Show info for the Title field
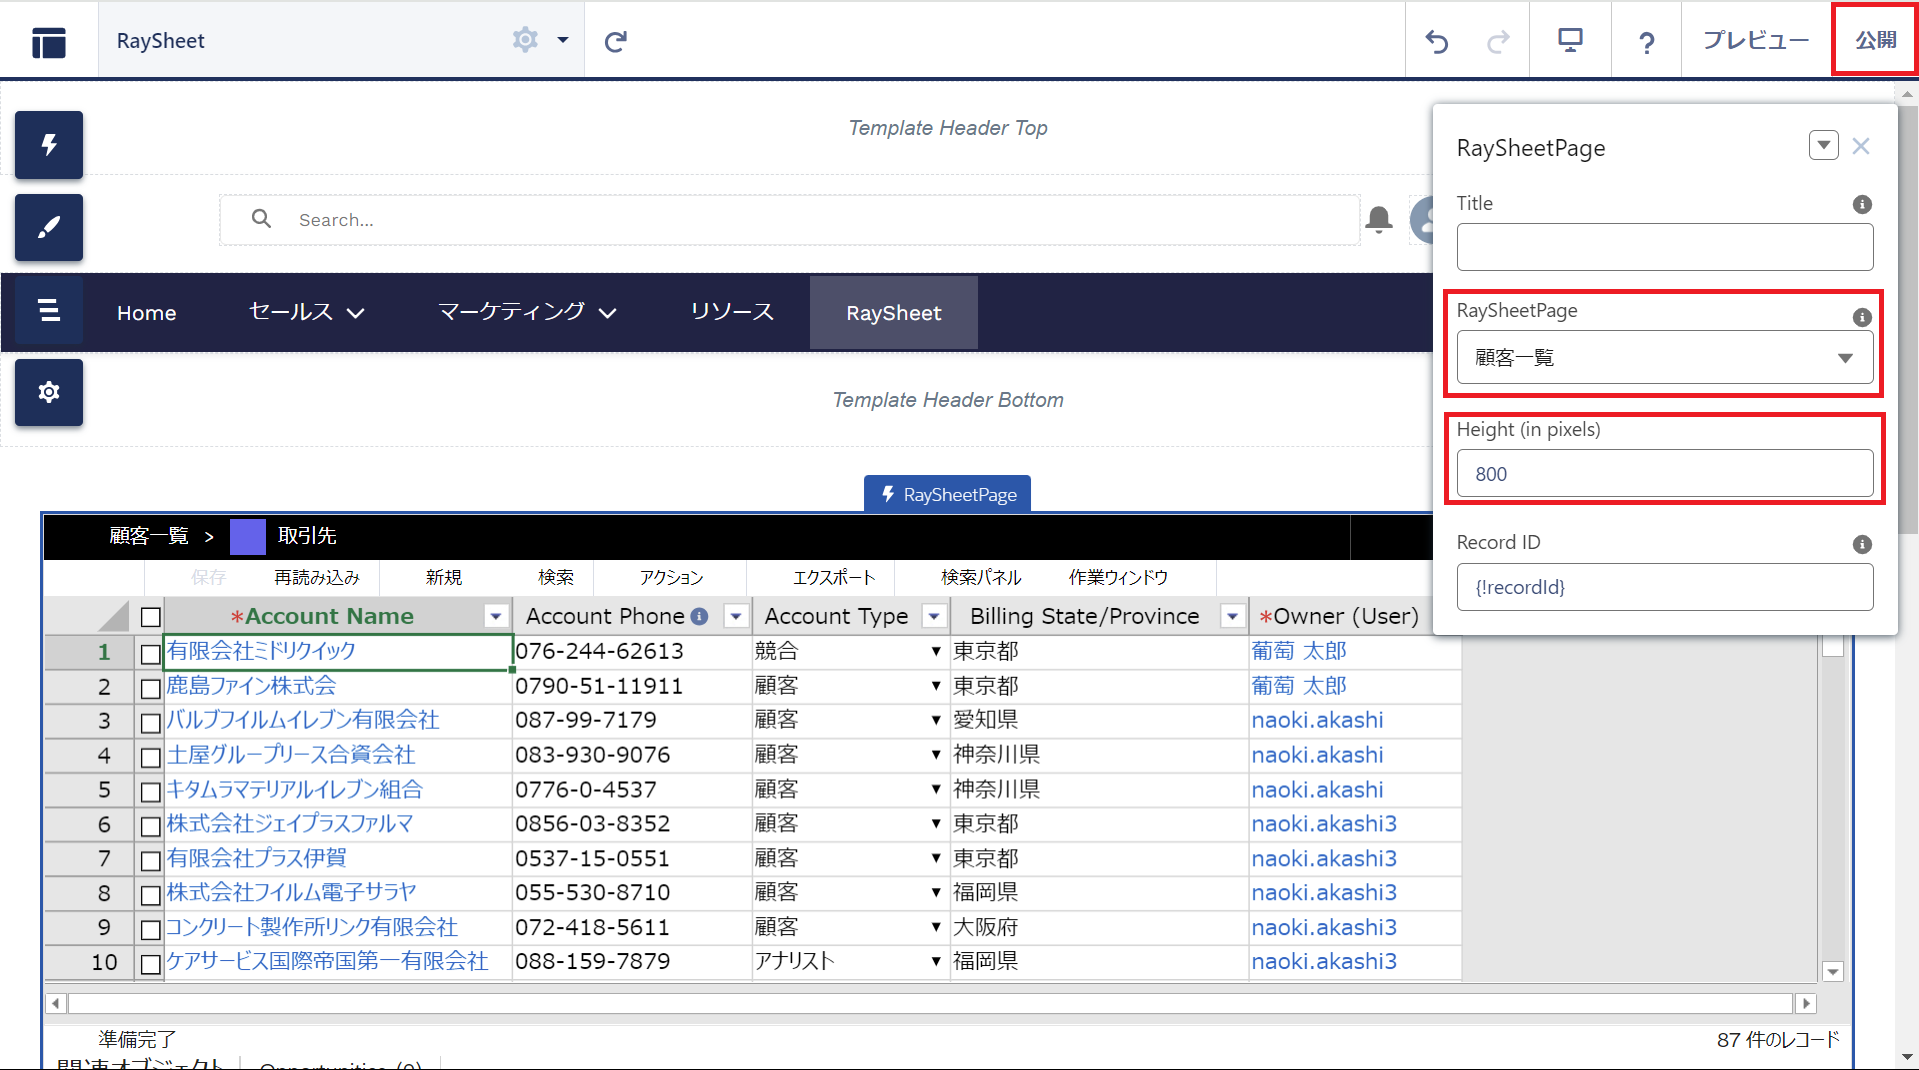Viewport: 1919px width, 1070px height. pos(1862,204)
